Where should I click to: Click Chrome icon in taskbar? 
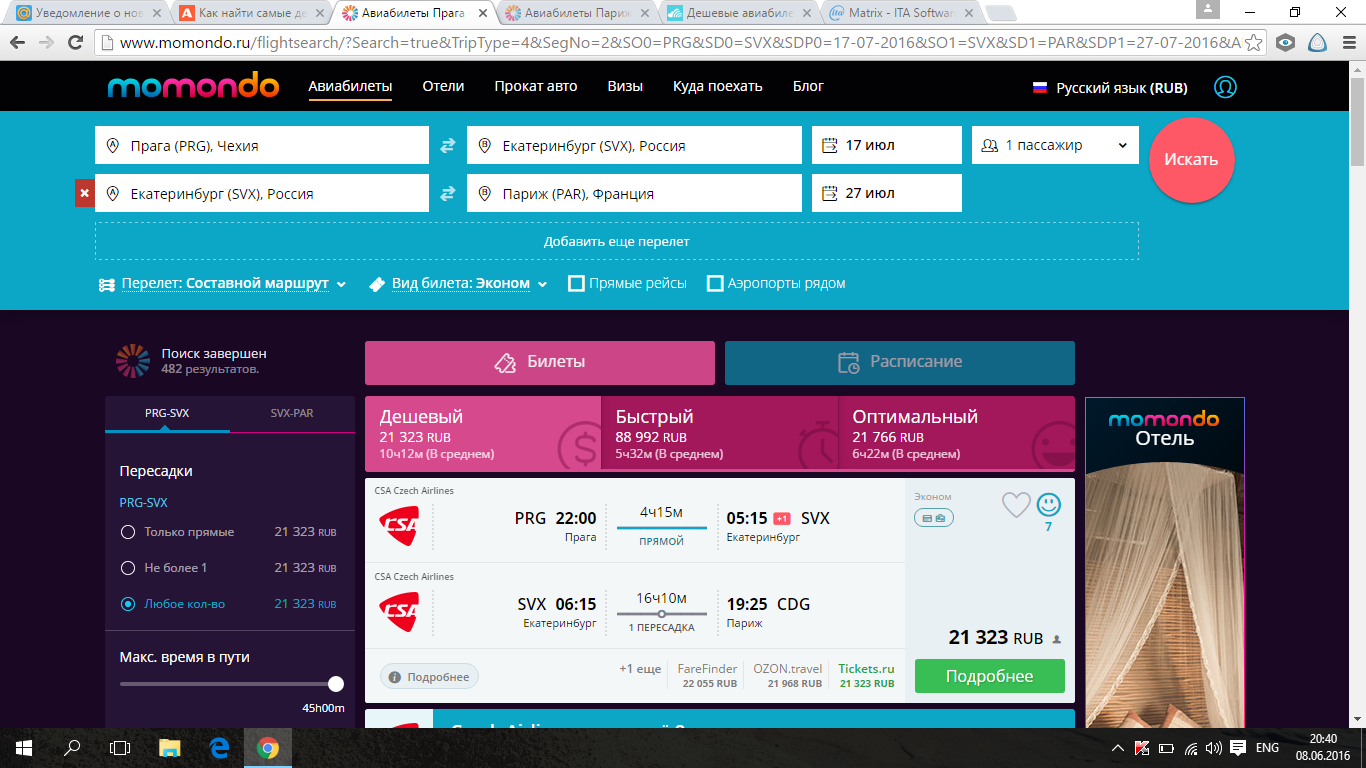267,747
